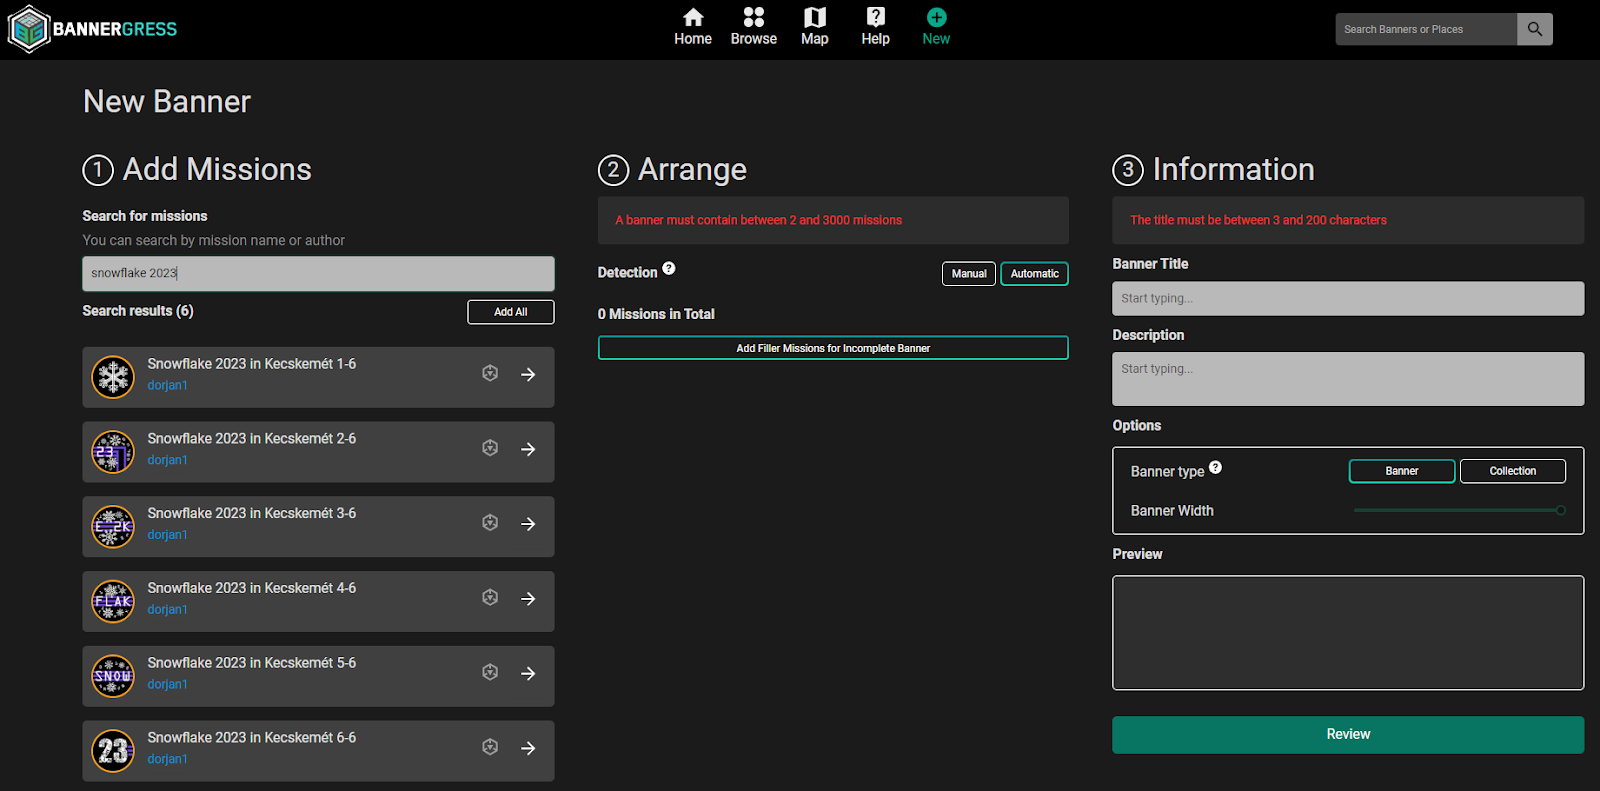Switch detection to Manual

click(968, 274)
